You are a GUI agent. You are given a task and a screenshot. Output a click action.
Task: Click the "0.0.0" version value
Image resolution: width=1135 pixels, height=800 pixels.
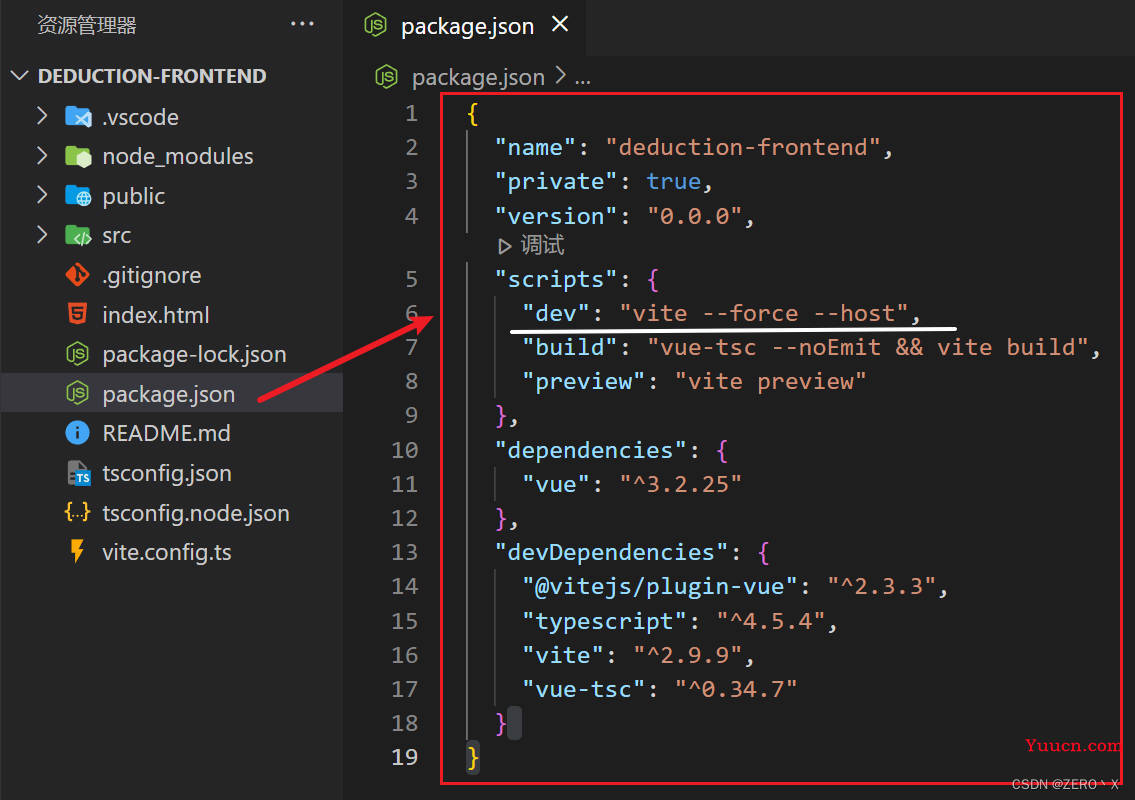694,216
